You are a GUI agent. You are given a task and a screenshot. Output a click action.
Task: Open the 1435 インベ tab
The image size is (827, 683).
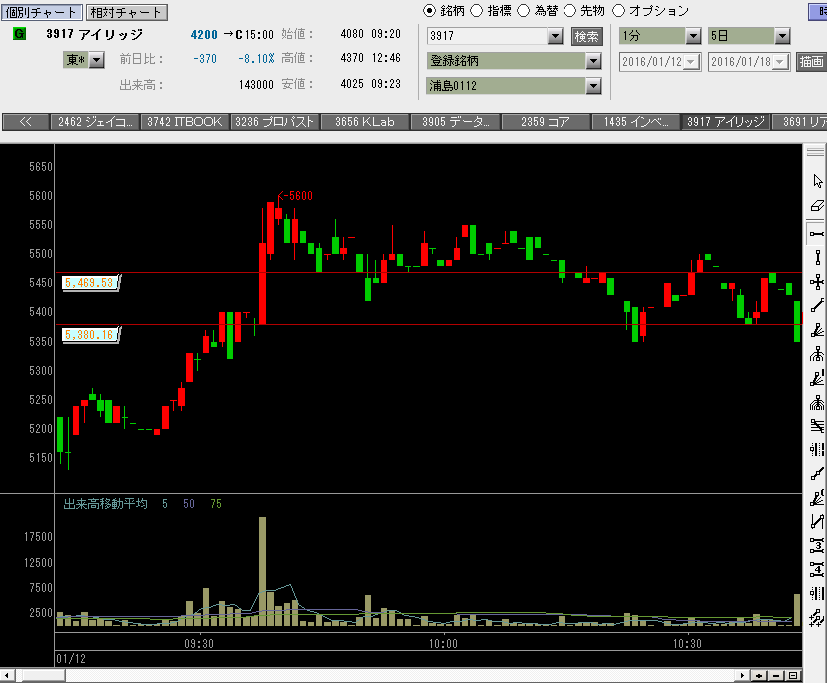tap(636, 122)
